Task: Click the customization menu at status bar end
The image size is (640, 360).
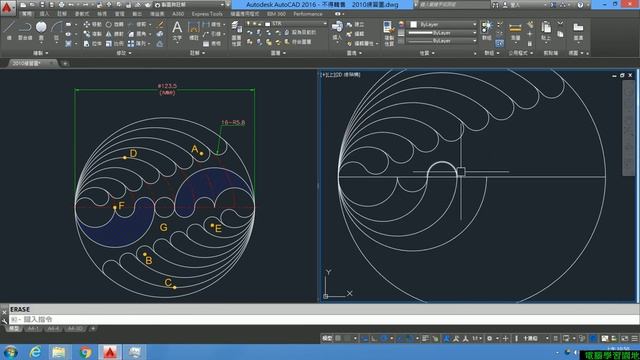Action: (635, 338)
